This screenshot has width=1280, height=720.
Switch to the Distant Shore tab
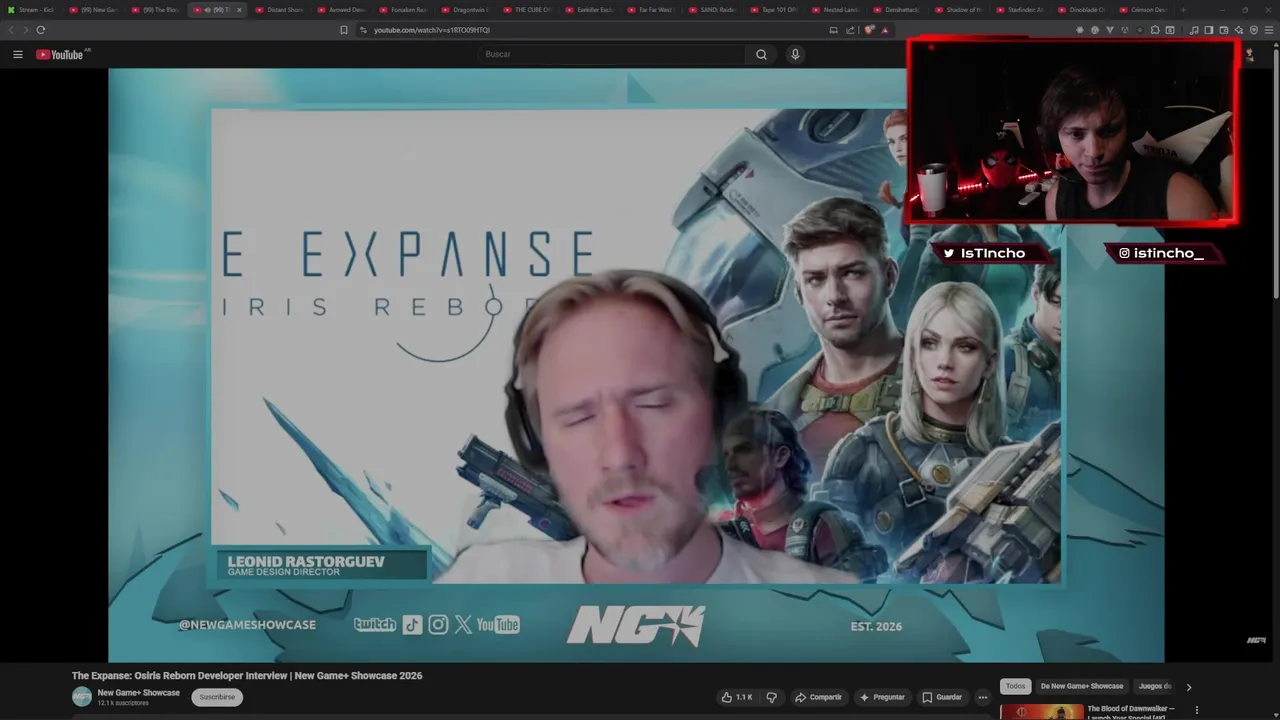click(280, 10)
